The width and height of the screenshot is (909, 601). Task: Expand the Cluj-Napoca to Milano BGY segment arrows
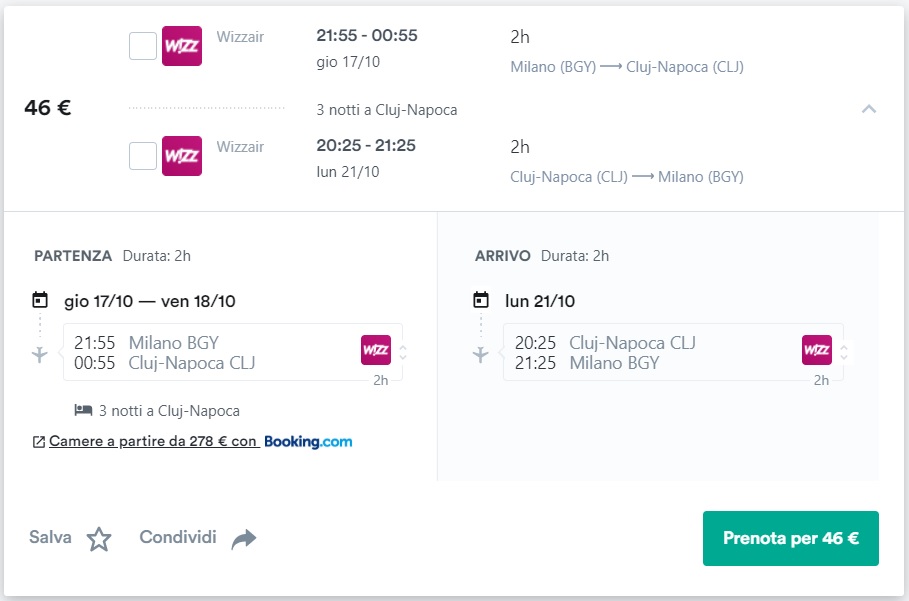pyautogui.click(x=844, y=352)
